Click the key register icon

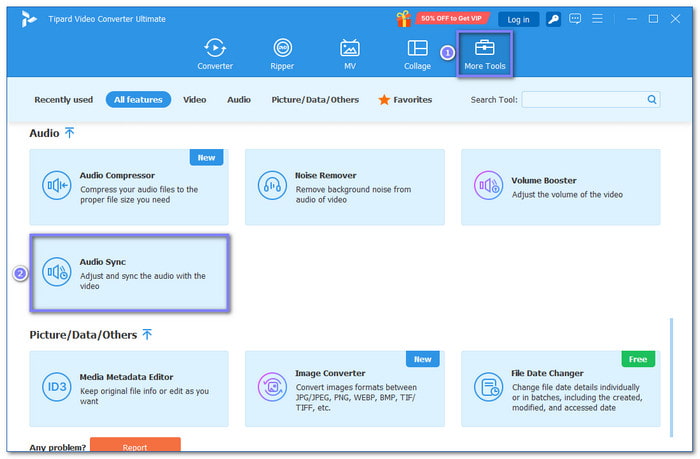pyautogui.click(x=554, y=19)
